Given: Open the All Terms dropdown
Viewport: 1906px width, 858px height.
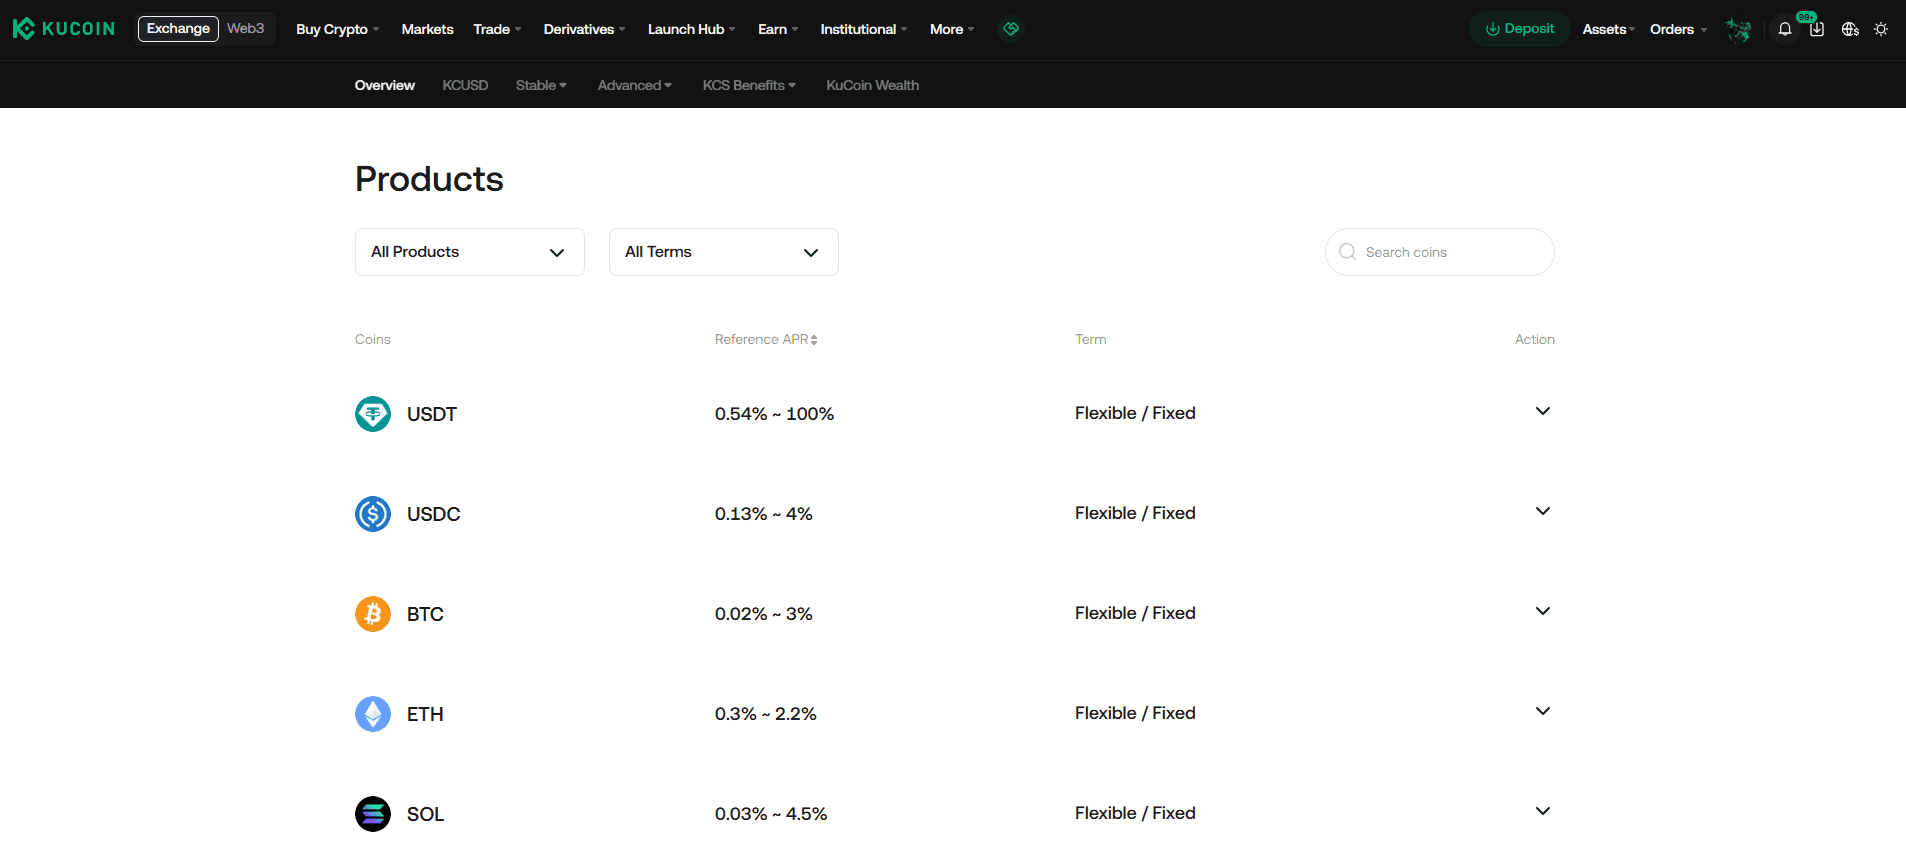Looking at the screenshot, I should point(724,252).
